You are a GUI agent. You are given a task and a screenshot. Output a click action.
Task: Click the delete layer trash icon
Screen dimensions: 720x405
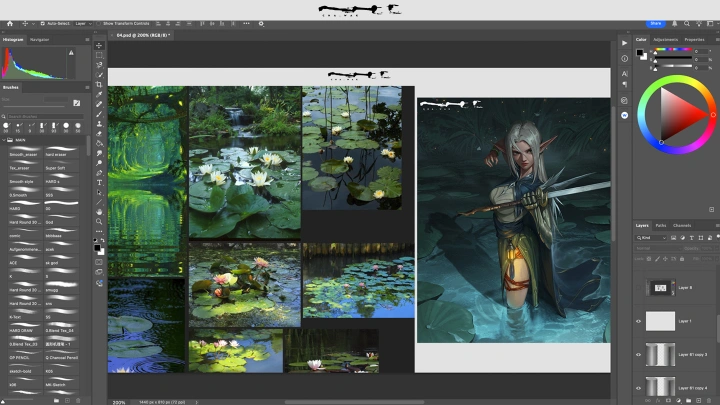tap(709, 401)
